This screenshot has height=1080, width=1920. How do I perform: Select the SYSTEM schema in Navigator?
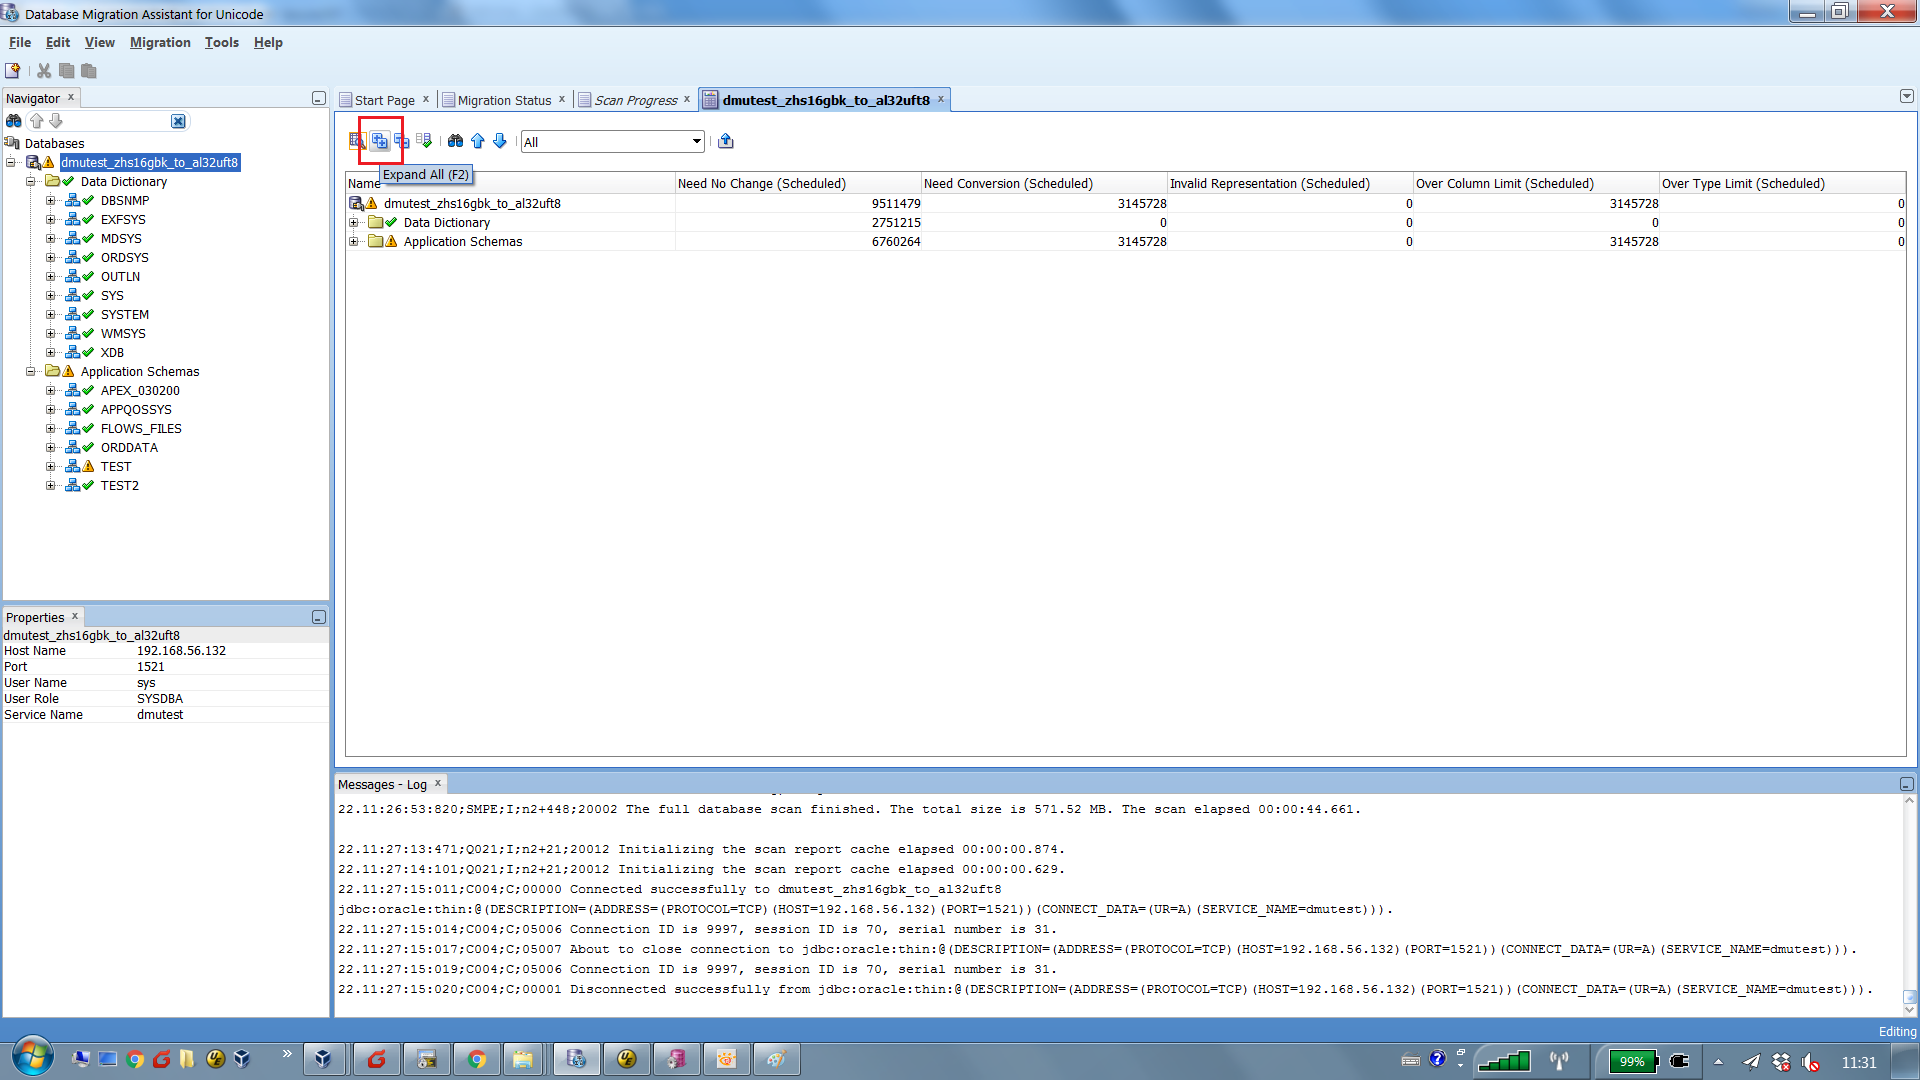pos(125,314)
